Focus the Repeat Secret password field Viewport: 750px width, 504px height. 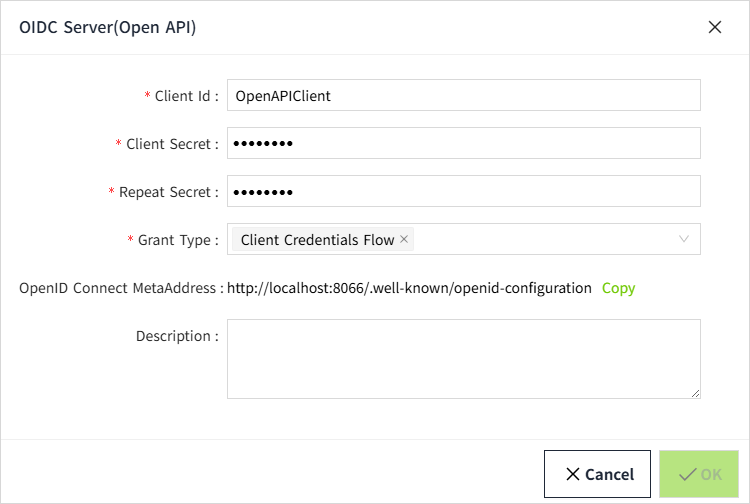(463, 191)
